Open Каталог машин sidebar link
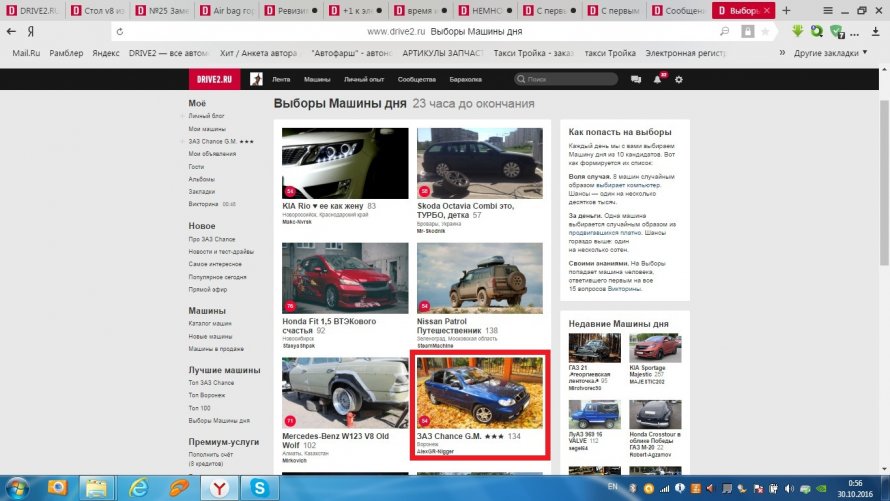 tap(209, 323)
